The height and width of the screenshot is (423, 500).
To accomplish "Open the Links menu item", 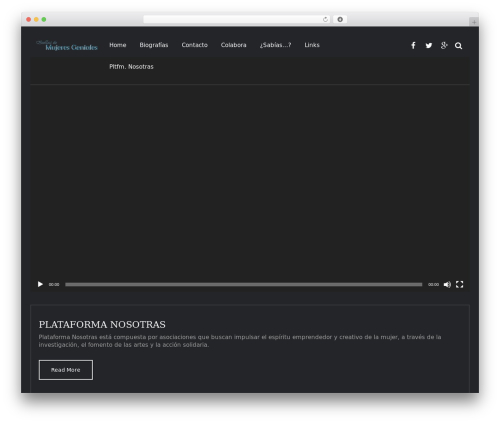I will [x=312, y=45].
